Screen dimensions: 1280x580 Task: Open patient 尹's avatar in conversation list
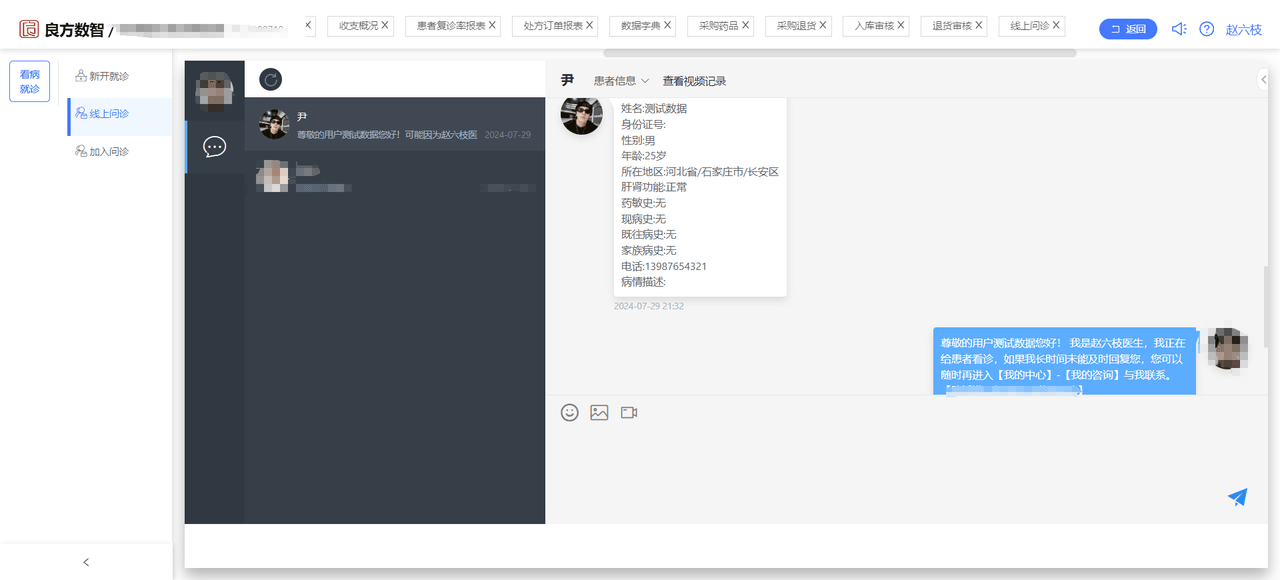pyautogui.click(x=274, y=124)
